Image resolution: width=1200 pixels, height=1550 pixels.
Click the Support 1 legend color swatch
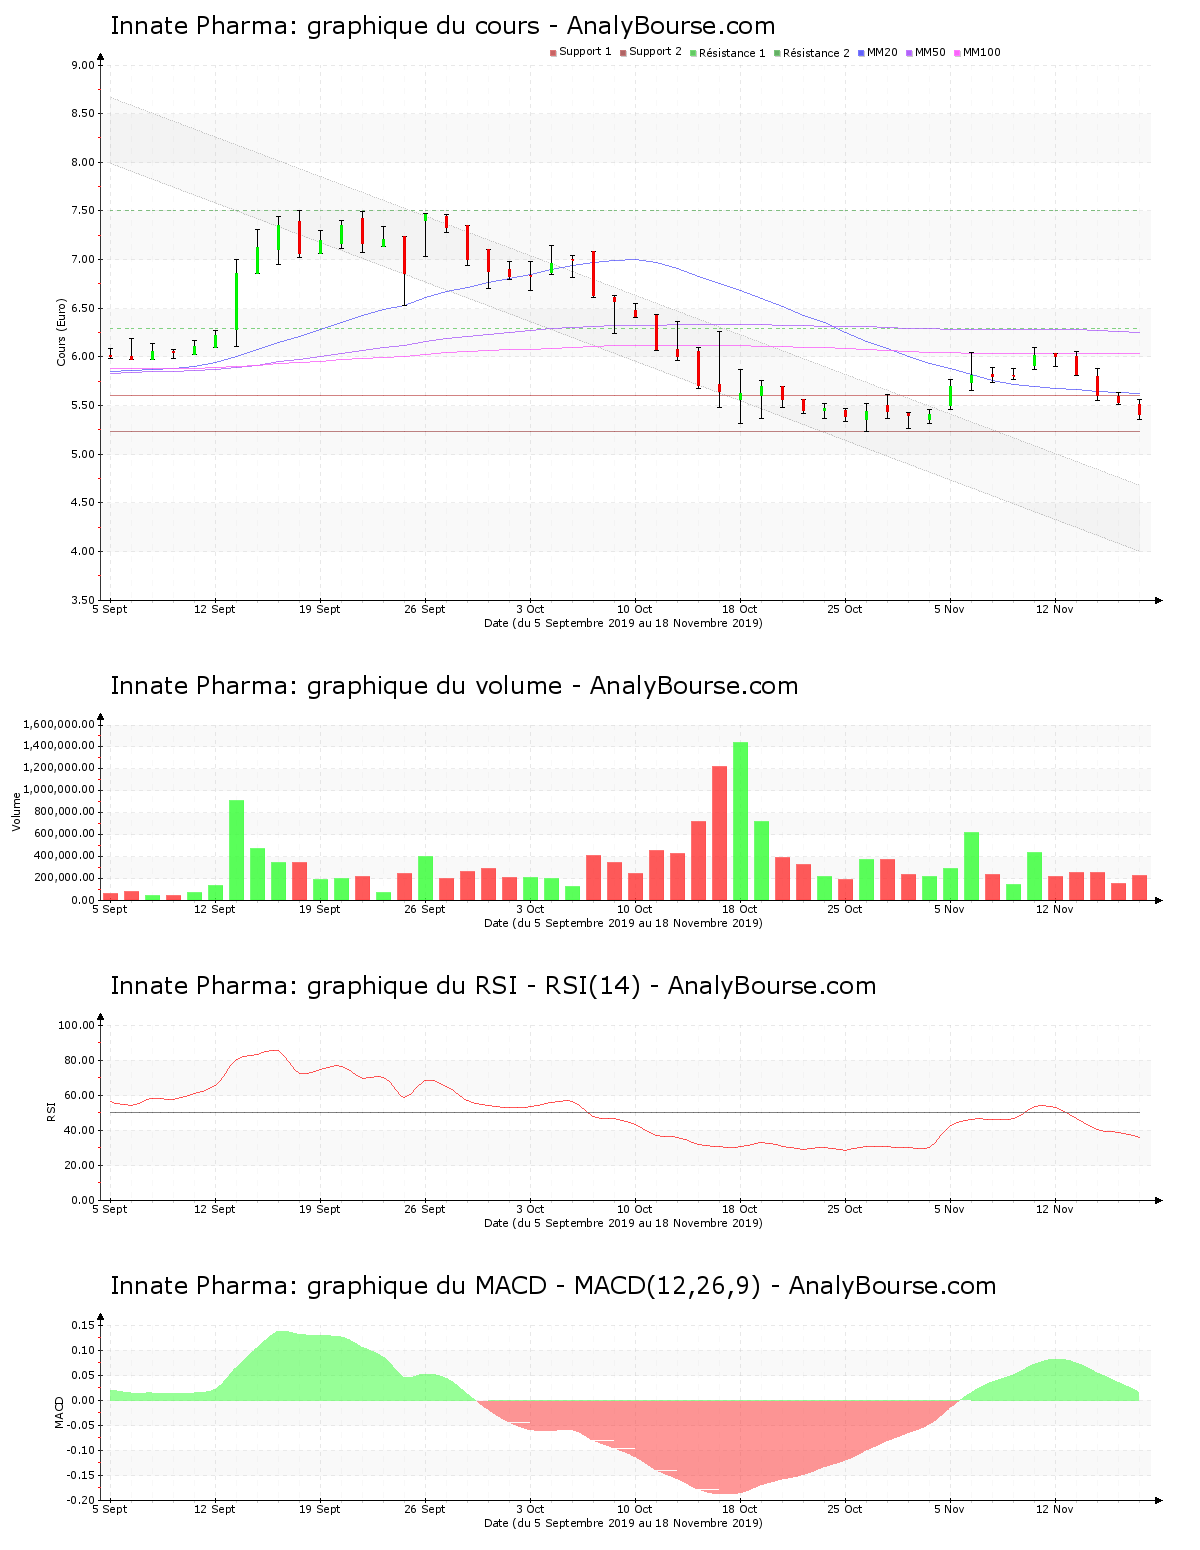coord(553,53)
